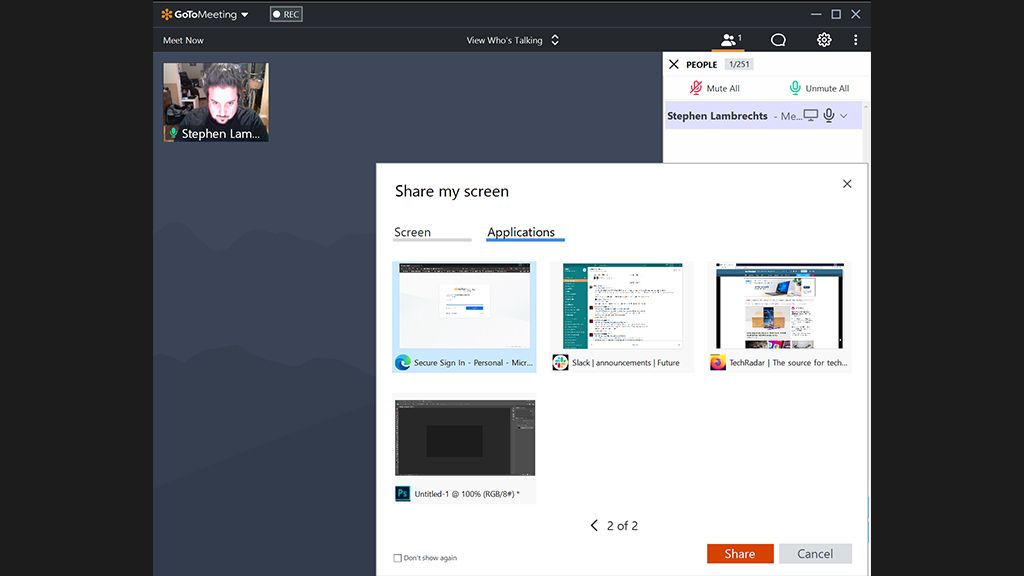
Task: Open the more options three-dot icon
Action: pos(855,39)
